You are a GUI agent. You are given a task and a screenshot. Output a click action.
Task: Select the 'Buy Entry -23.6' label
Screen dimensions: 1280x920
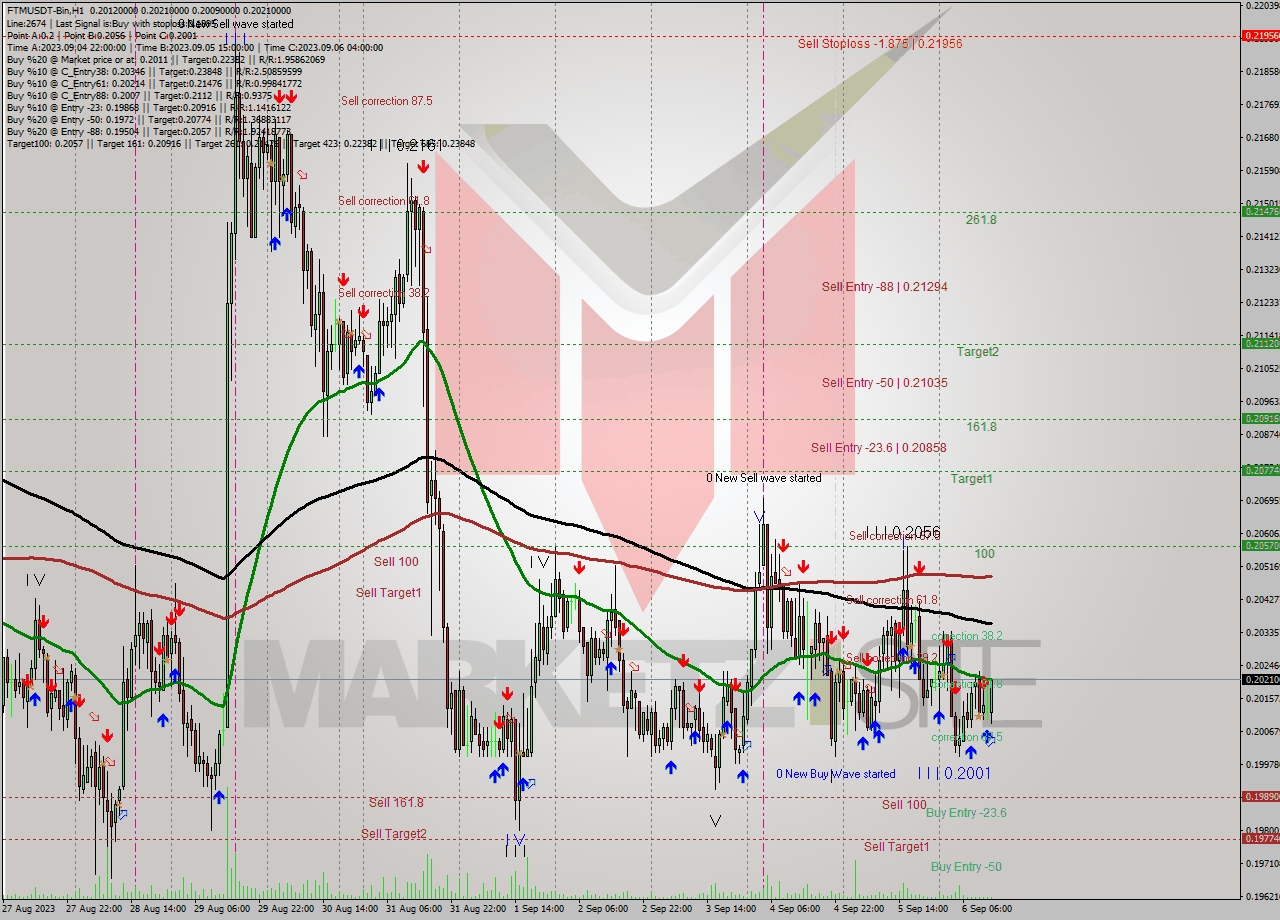966,813
